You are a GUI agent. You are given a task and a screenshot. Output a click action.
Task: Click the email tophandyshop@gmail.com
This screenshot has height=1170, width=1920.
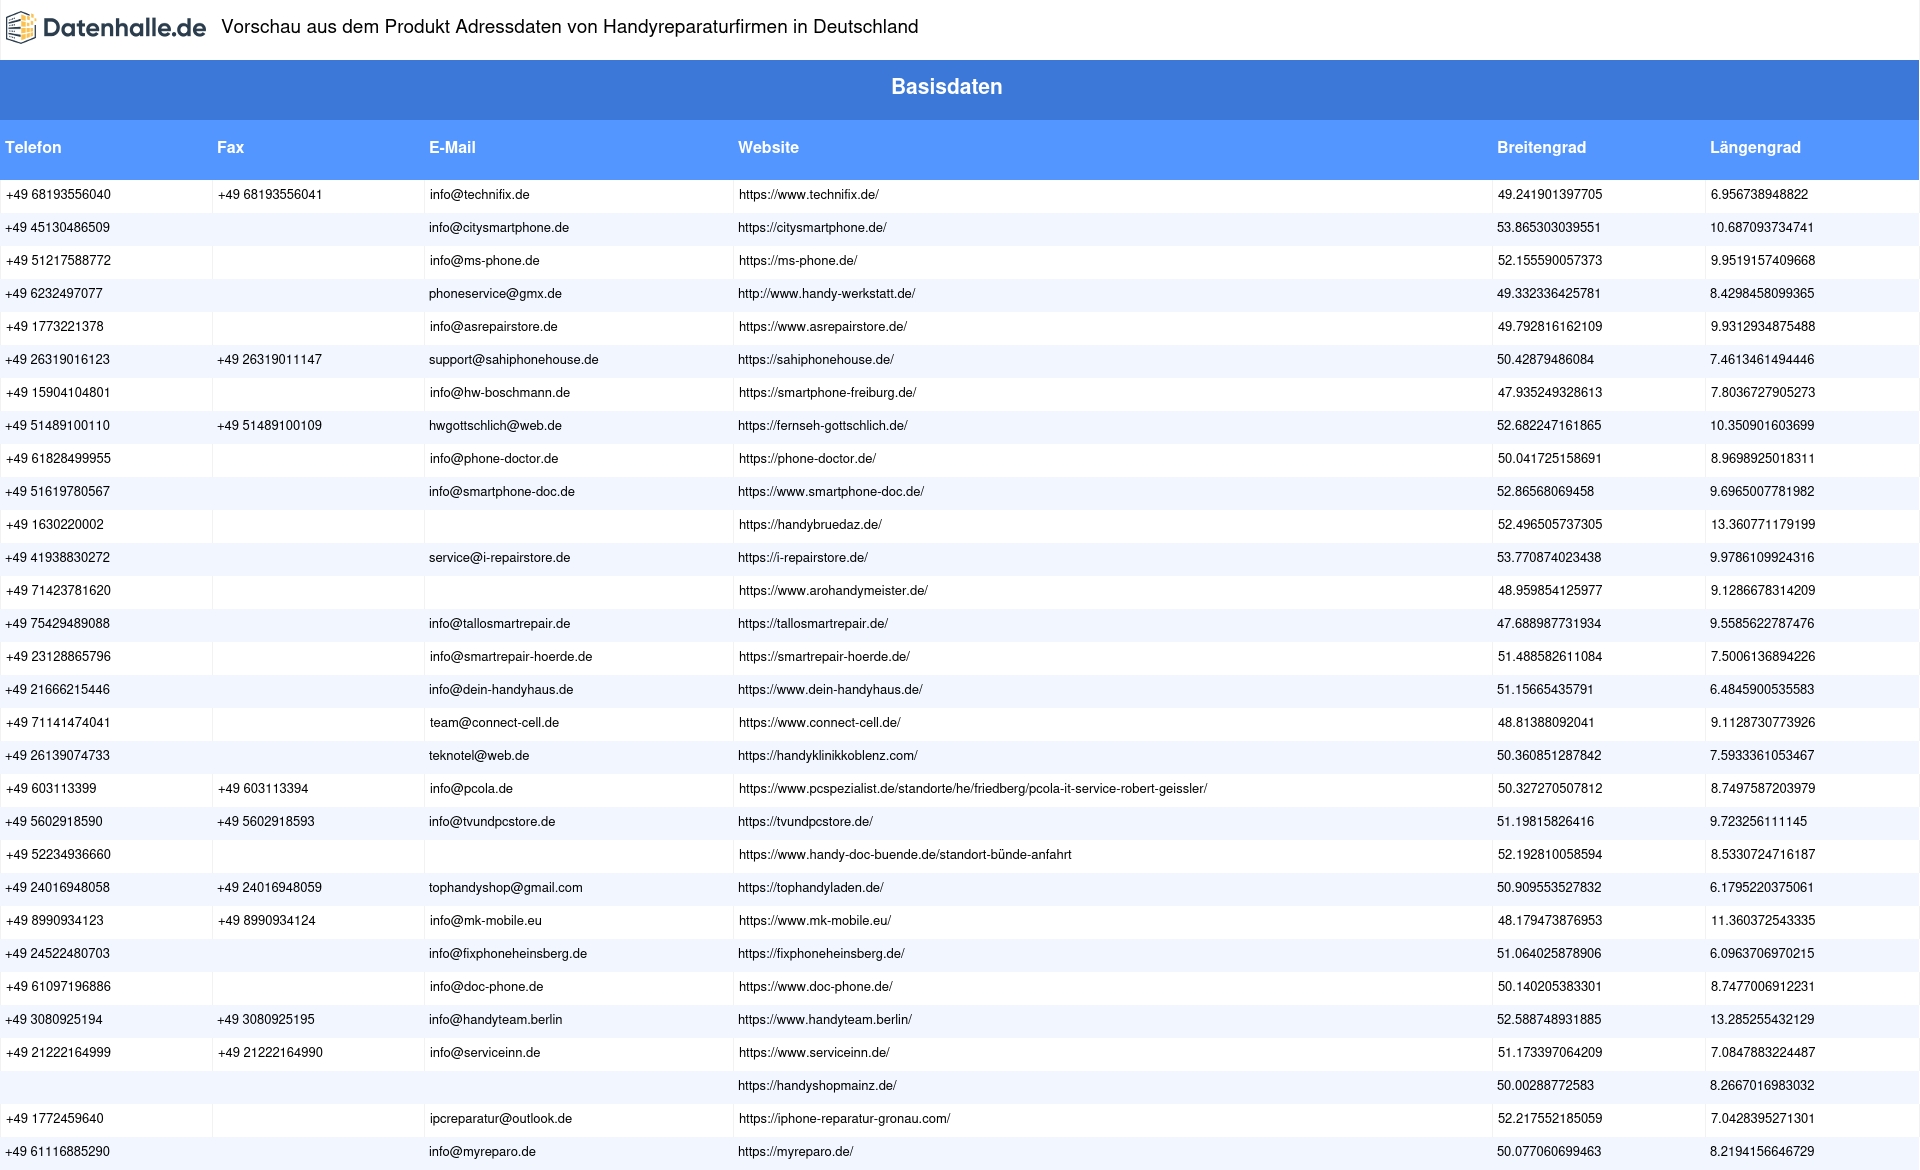click(x=506, y=888)
